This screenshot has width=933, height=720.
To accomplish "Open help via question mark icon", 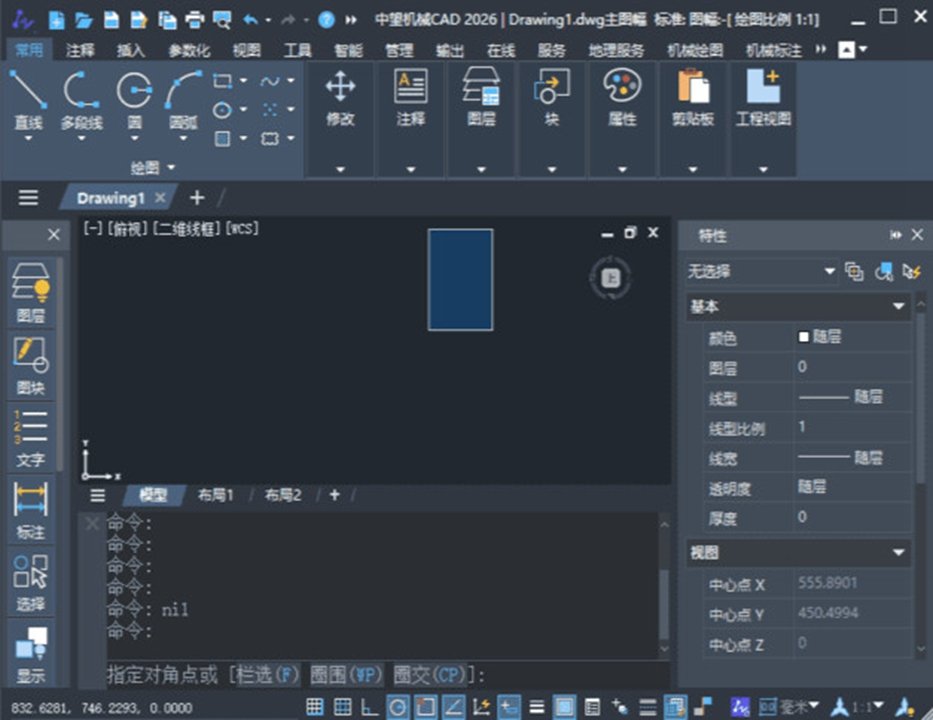I will click(x=326, y=20).
